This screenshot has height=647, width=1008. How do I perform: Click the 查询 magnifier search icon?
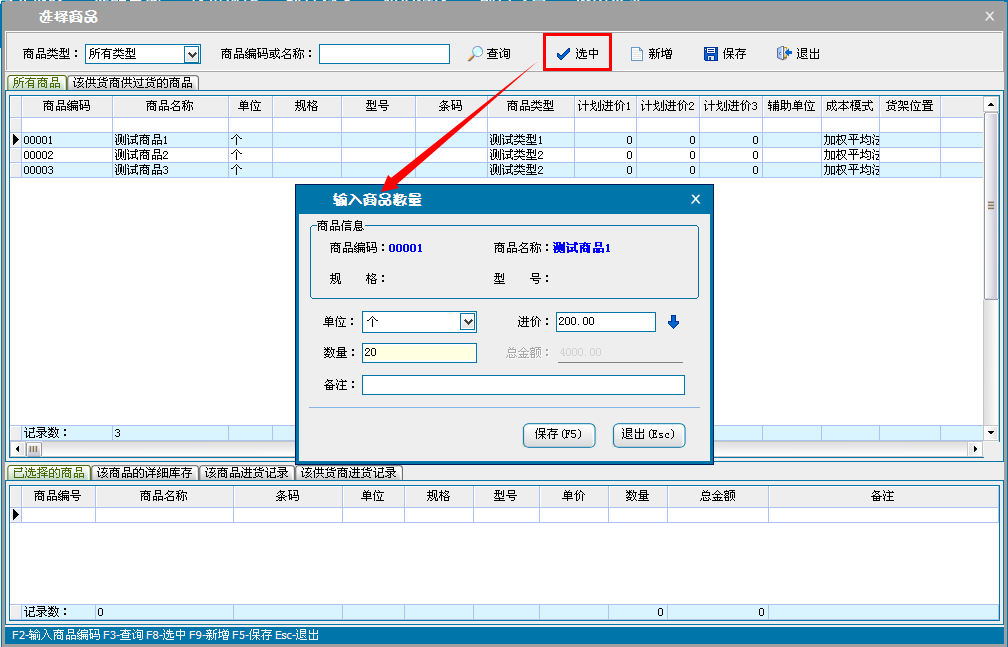(x=476, y=54)
